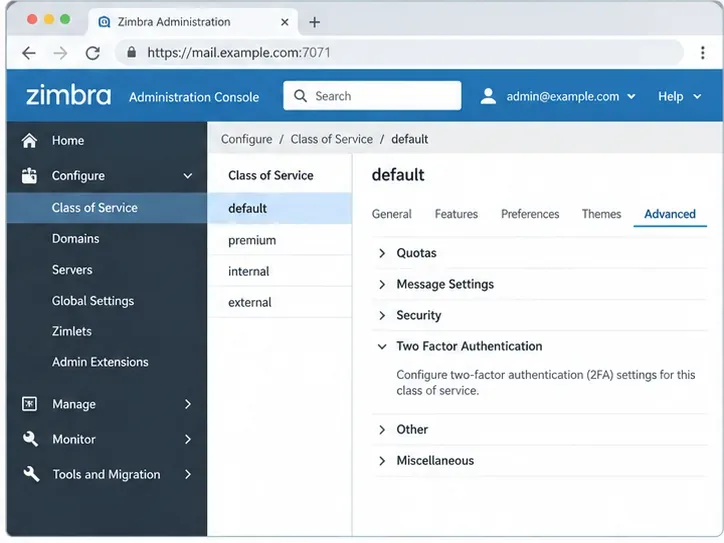Click the padlock icon in the address bar
Viewport: 724px width, 543px height.
[132, 52]
